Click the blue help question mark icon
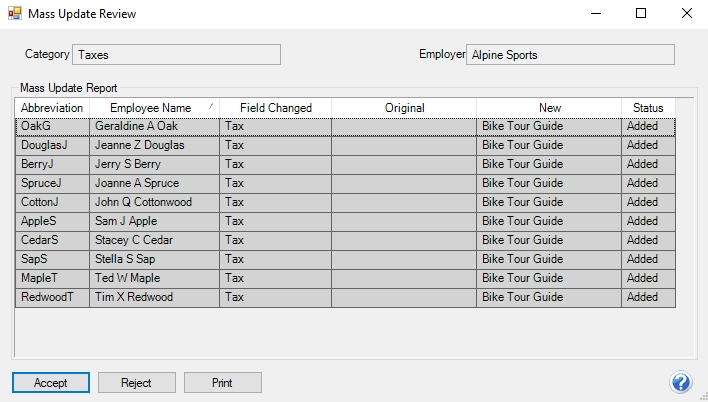 pos(680,382)
